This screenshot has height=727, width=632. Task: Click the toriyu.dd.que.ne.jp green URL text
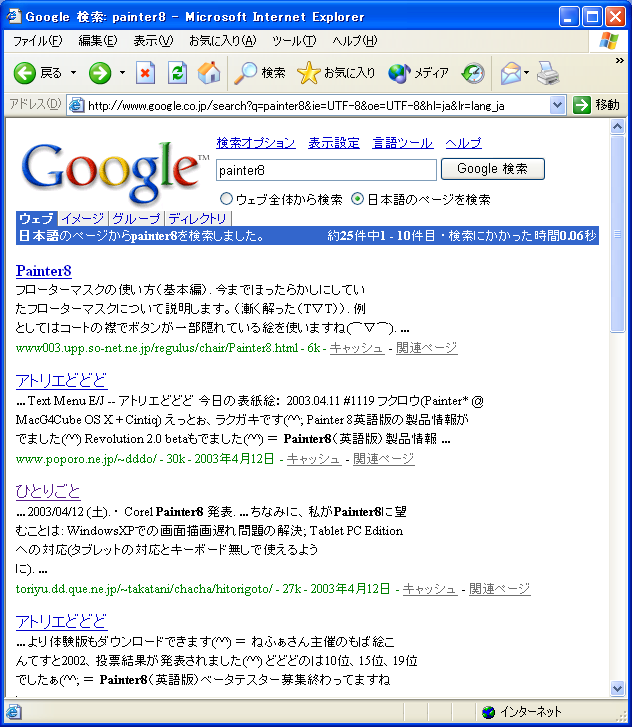coord(144,589)
